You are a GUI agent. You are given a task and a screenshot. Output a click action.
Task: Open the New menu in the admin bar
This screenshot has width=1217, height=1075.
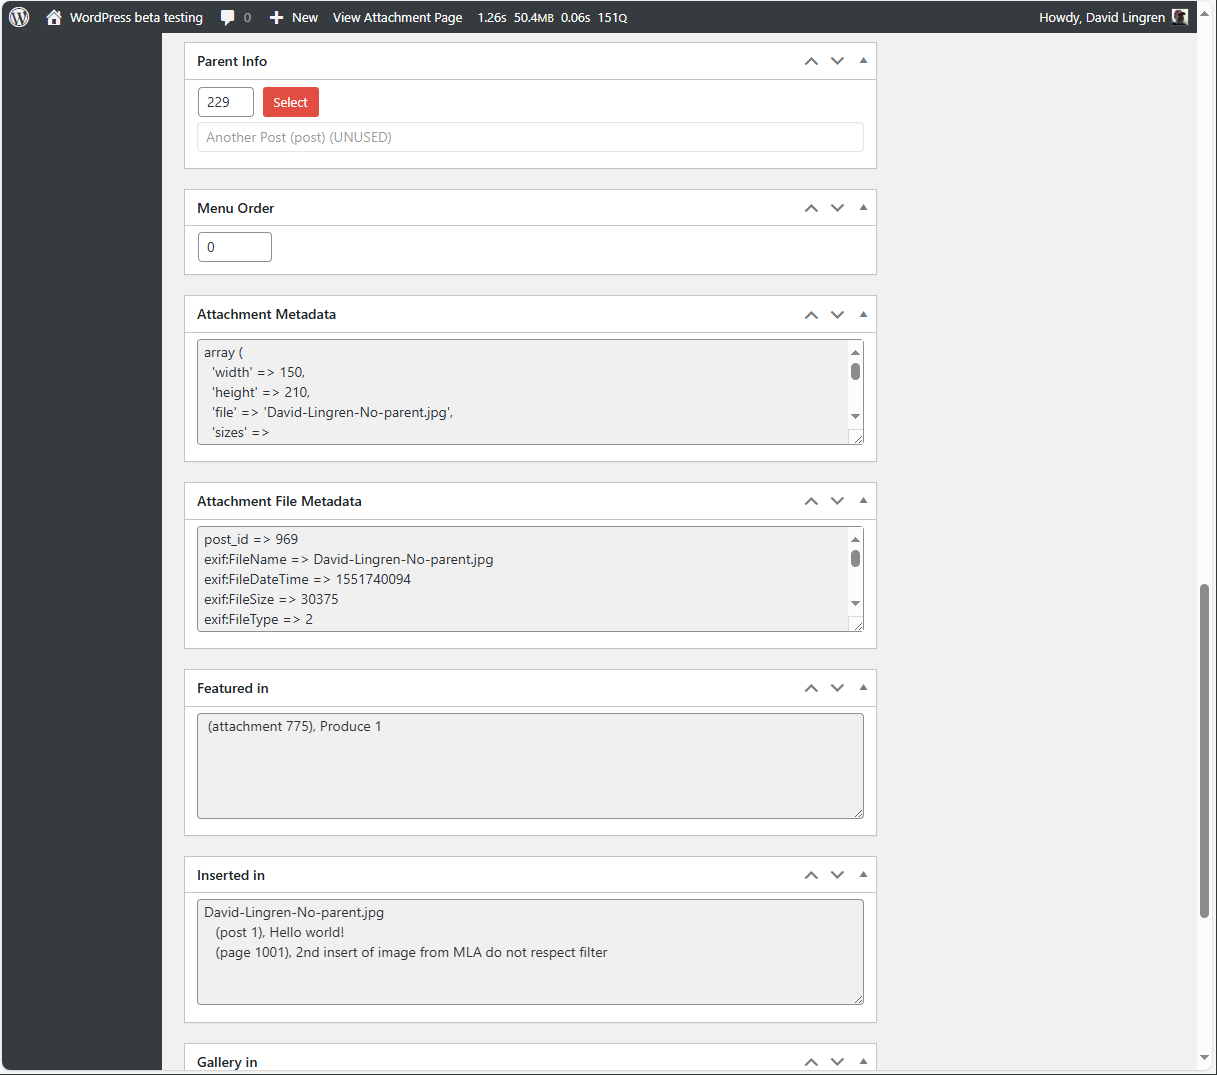tap(293, 17)
